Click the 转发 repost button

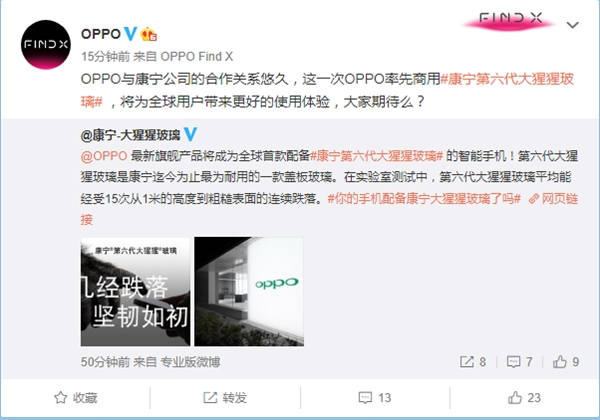(x=225, y=398)
